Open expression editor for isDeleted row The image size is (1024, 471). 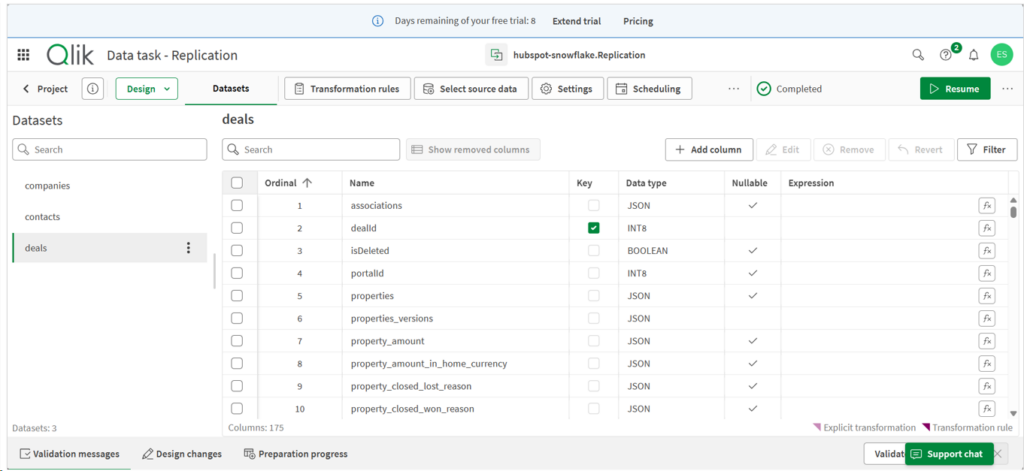click(x=986, y=251)
